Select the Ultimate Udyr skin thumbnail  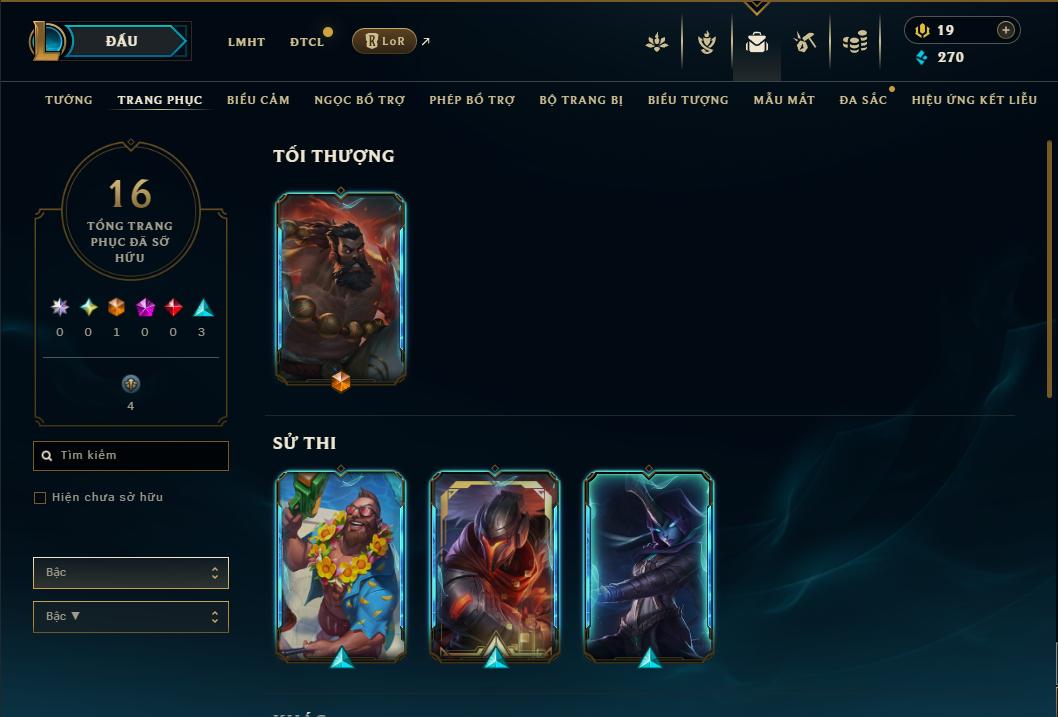point(341,289)
